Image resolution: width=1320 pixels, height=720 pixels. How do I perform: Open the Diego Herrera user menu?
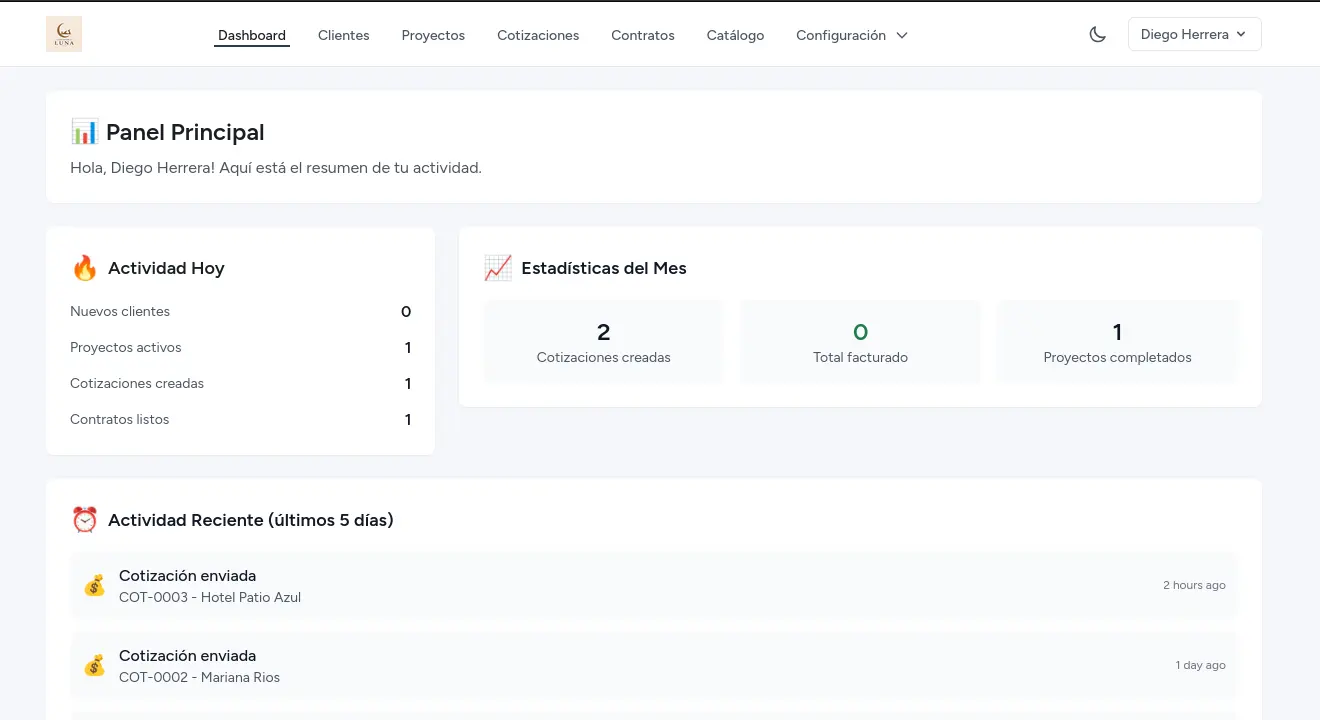[1194, 34]
